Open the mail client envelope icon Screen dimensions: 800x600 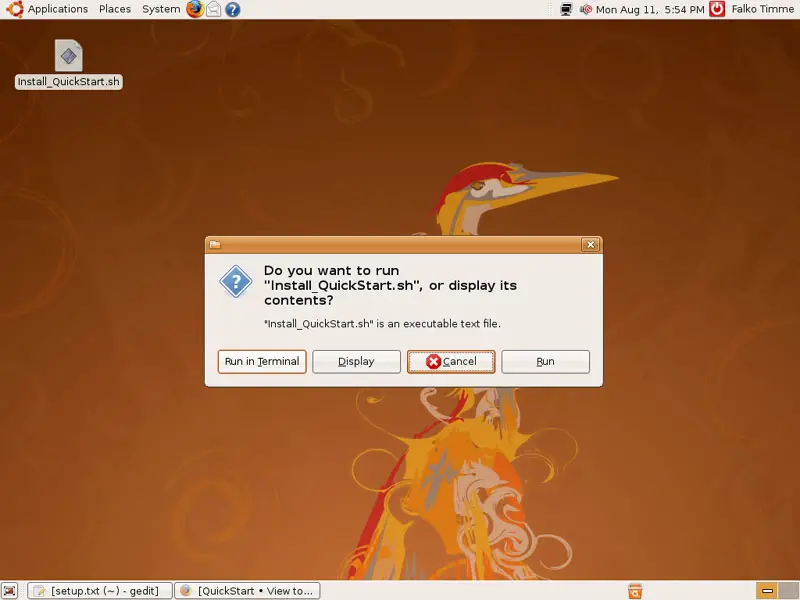pos(214,9)
